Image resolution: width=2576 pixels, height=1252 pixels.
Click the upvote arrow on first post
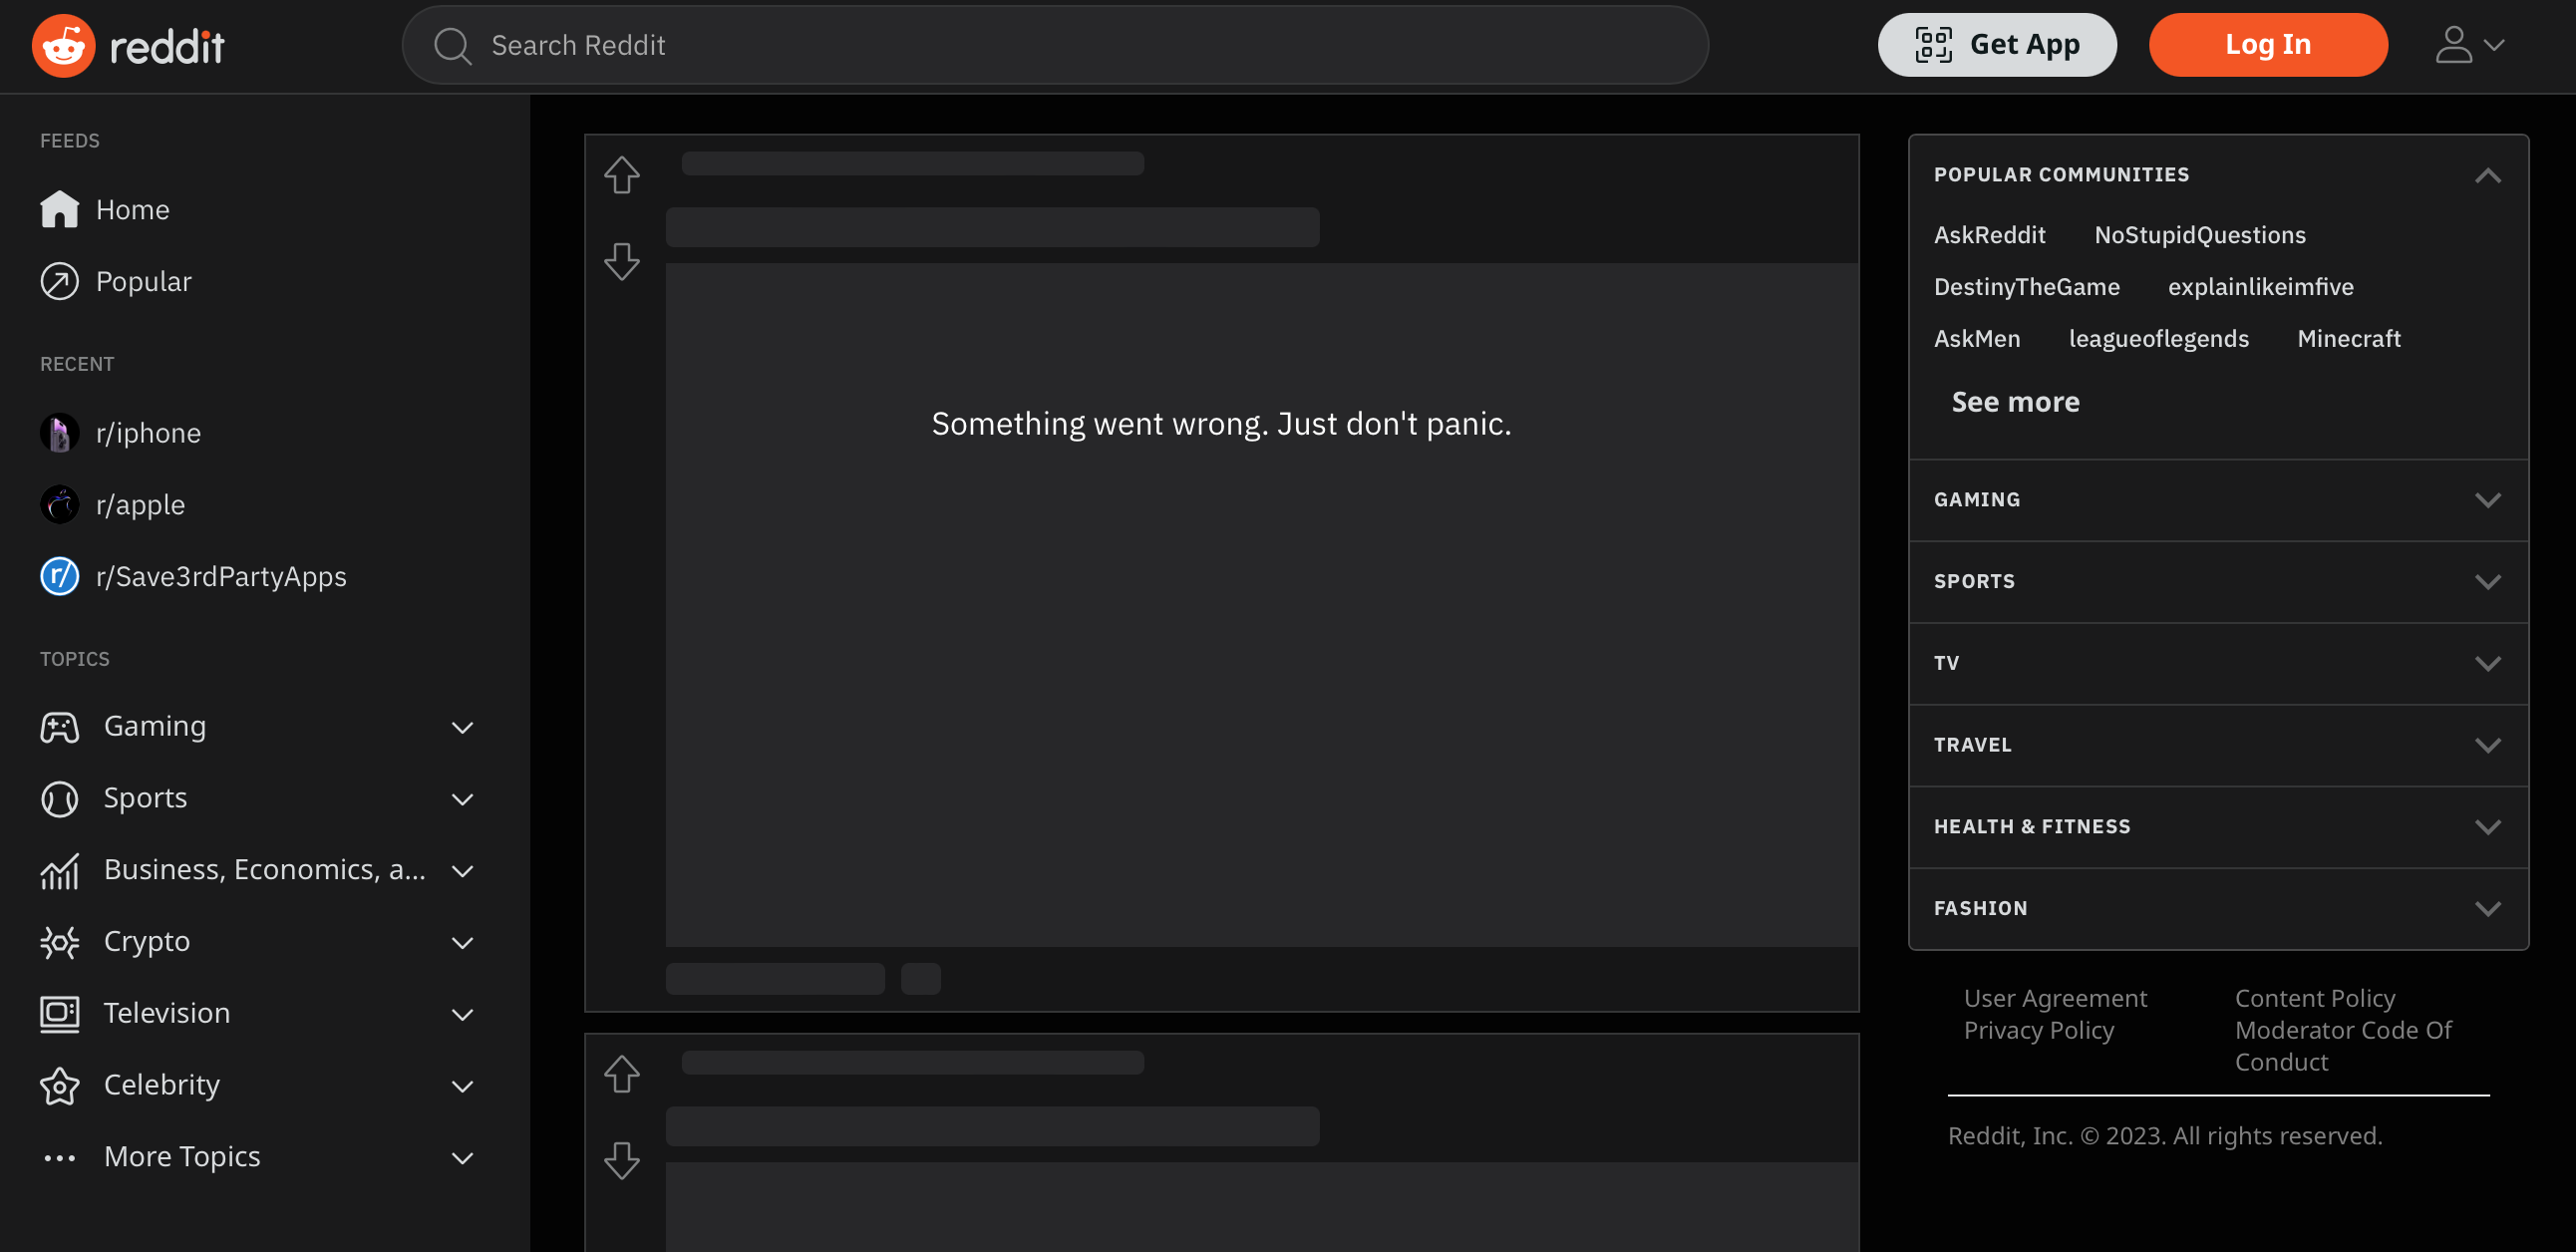tap(621, 174)
